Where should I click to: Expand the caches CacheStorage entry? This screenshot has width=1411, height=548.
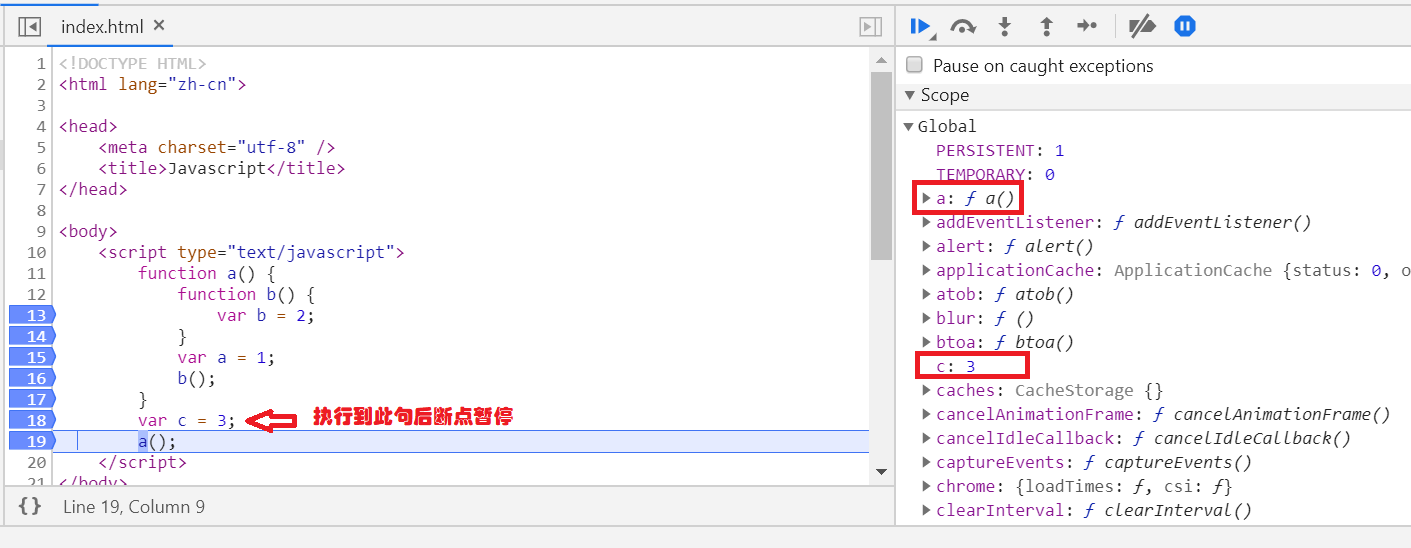point(927,390)
